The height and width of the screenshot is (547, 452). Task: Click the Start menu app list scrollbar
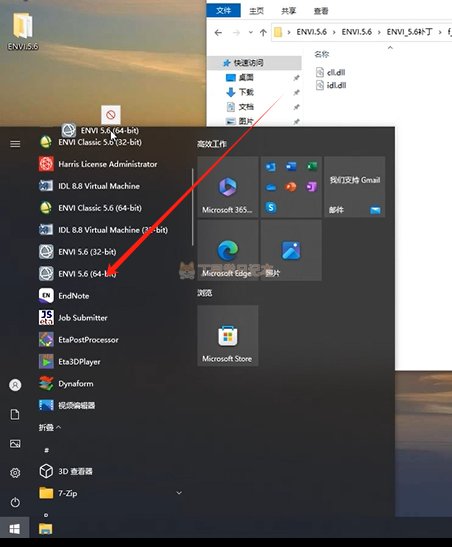click(193, 207)
